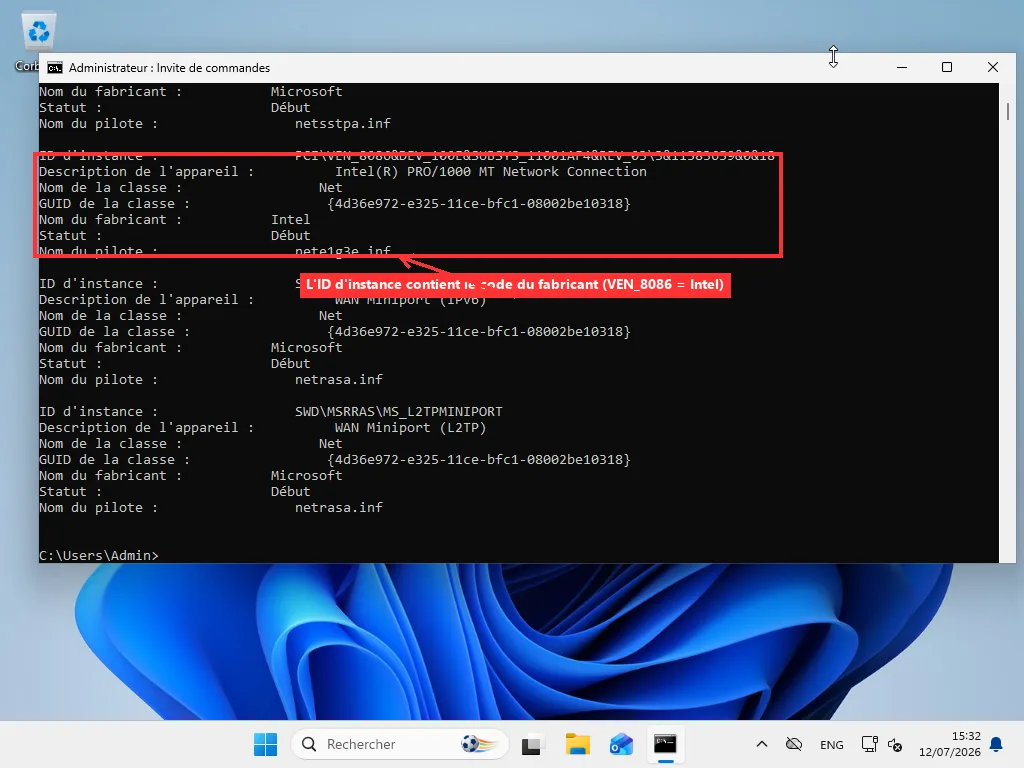Screen dimensions: 1024x768
Task: Select the Command Prompt taskbar icon
Action: click(665, 744)
